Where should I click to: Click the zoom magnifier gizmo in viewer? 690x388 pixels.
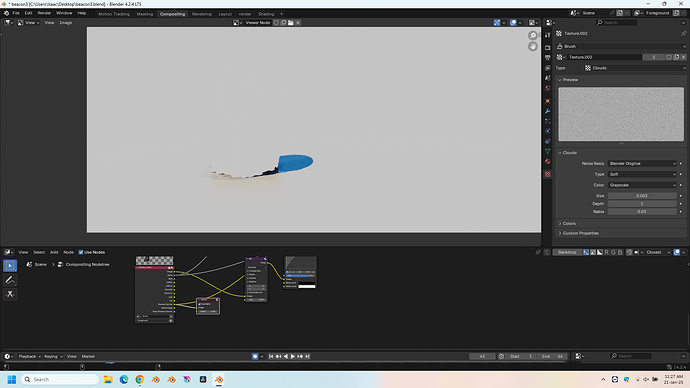pos(532,35)
